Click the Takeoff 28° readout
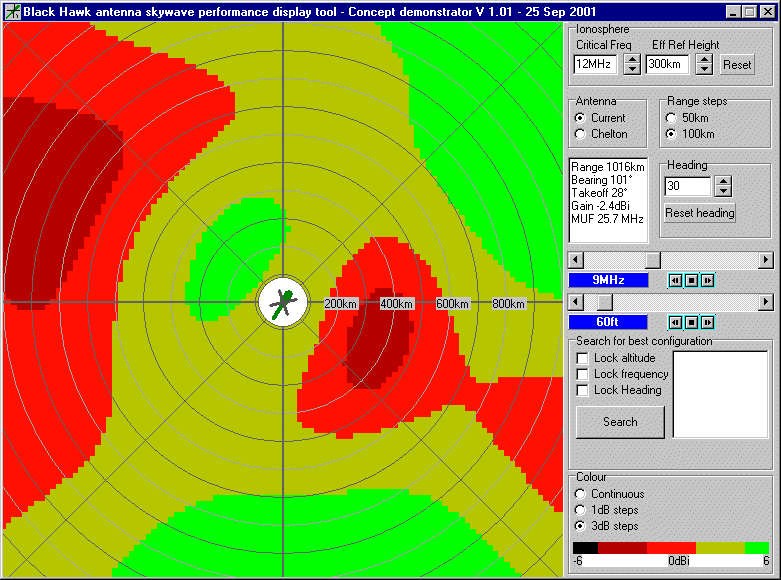 tap(599, 193)
